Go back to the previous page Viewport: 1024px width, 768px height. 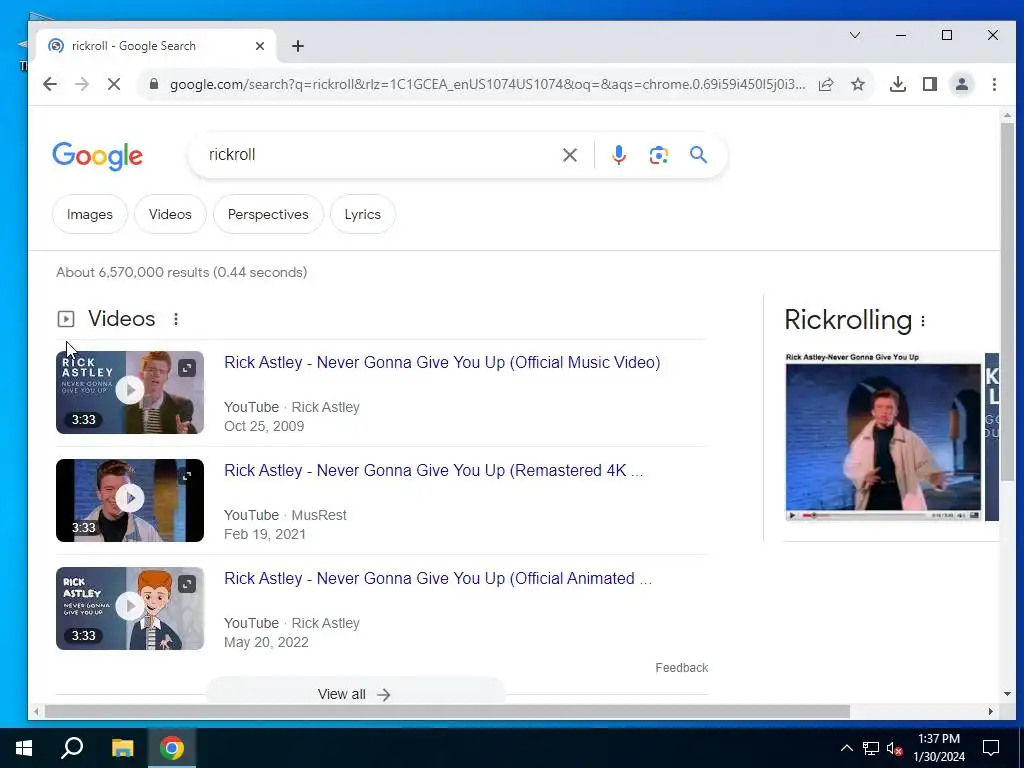50,84
